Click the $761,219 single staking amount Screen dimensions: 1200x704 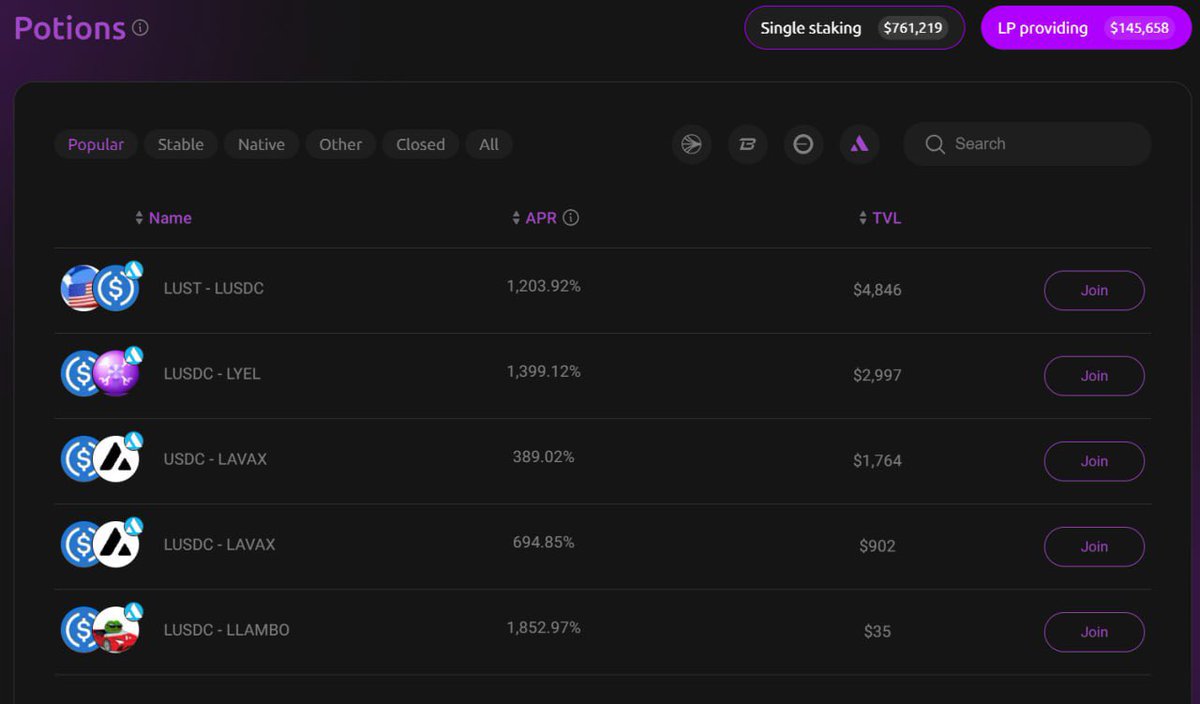[913, 28]
